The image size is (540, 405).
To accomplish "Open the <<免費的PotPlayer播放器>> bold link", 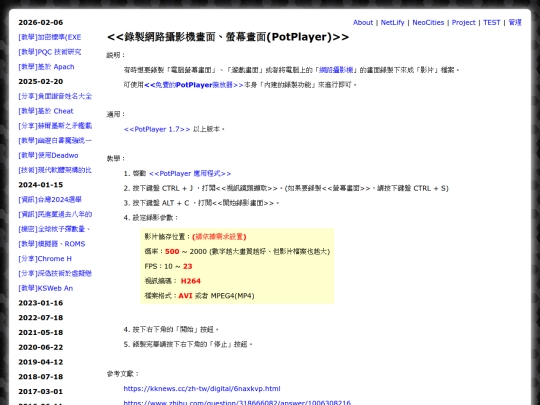I will (x=194, y=85).
